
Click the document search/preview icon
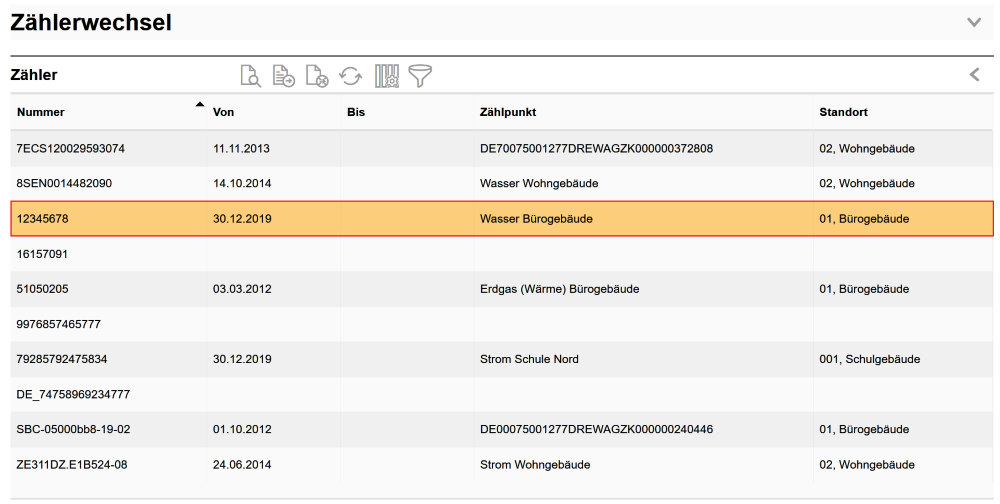251,75
